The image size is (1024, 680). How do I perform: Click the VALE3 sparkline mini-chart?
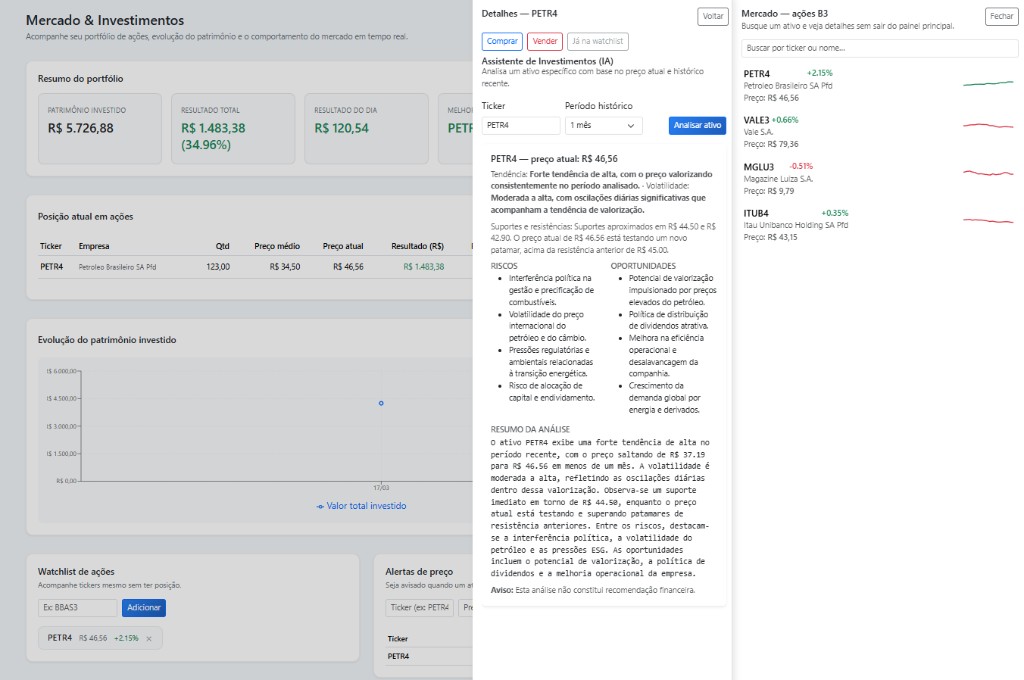point(988,126)
